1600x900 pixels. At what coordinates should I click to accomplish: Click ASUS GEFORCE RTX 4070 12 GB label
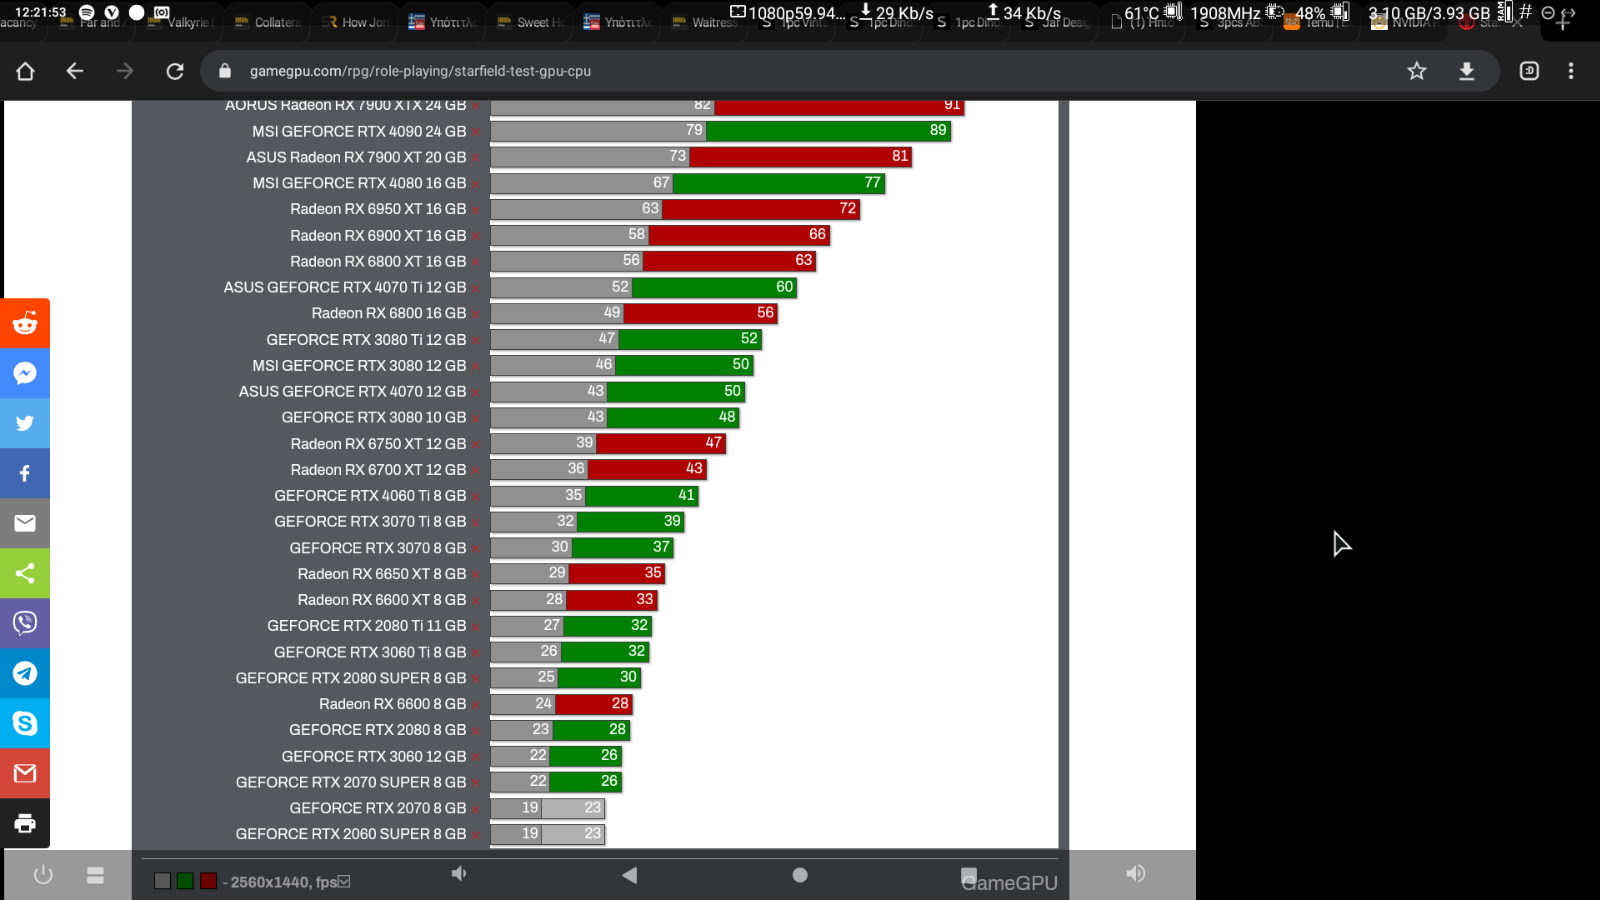coord(352,392)
